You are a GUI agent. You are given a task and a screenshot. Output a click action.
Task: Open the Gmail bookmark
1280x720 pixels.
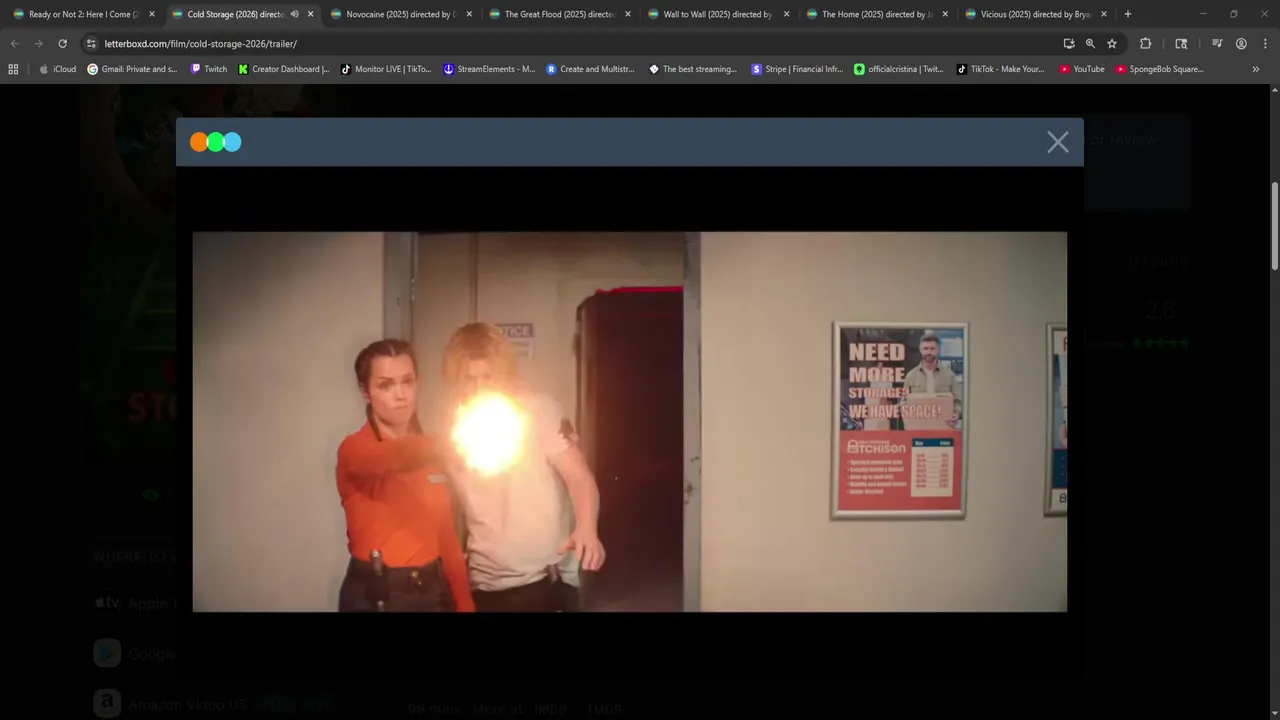coord(132,69)
